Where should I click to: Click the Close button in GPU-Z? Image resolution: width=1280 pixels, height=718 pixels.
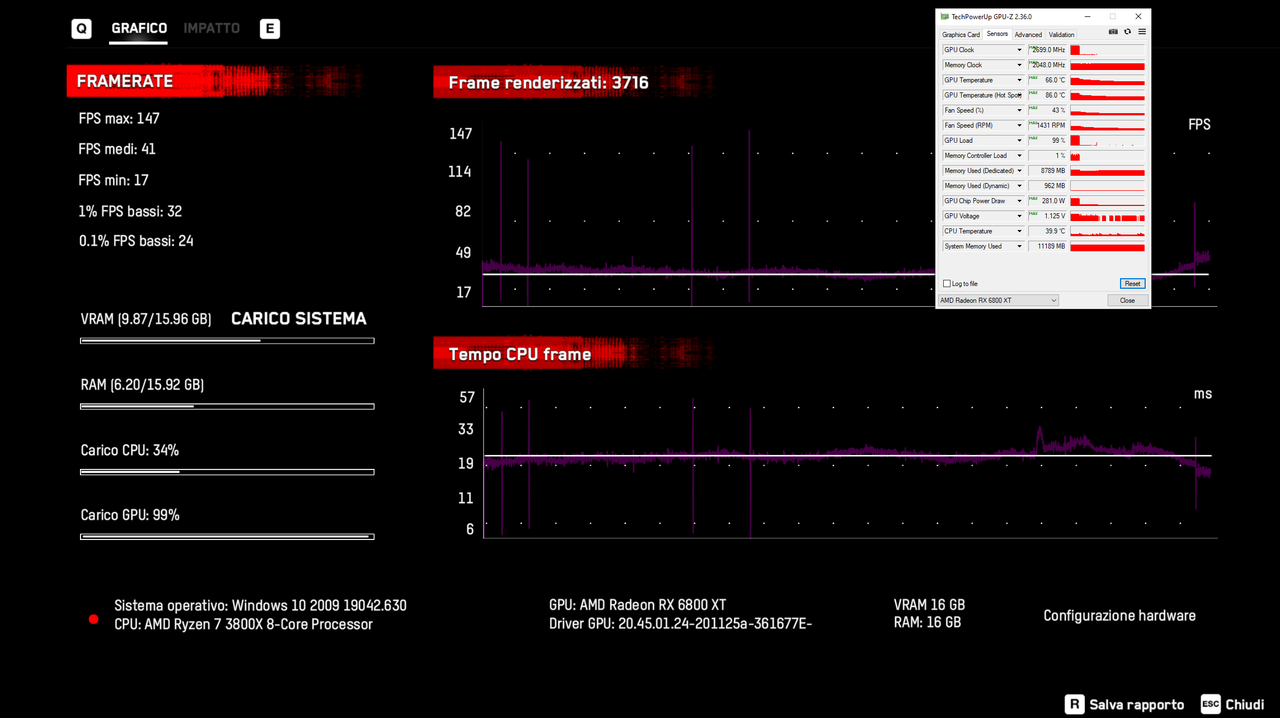point(1127,300)
